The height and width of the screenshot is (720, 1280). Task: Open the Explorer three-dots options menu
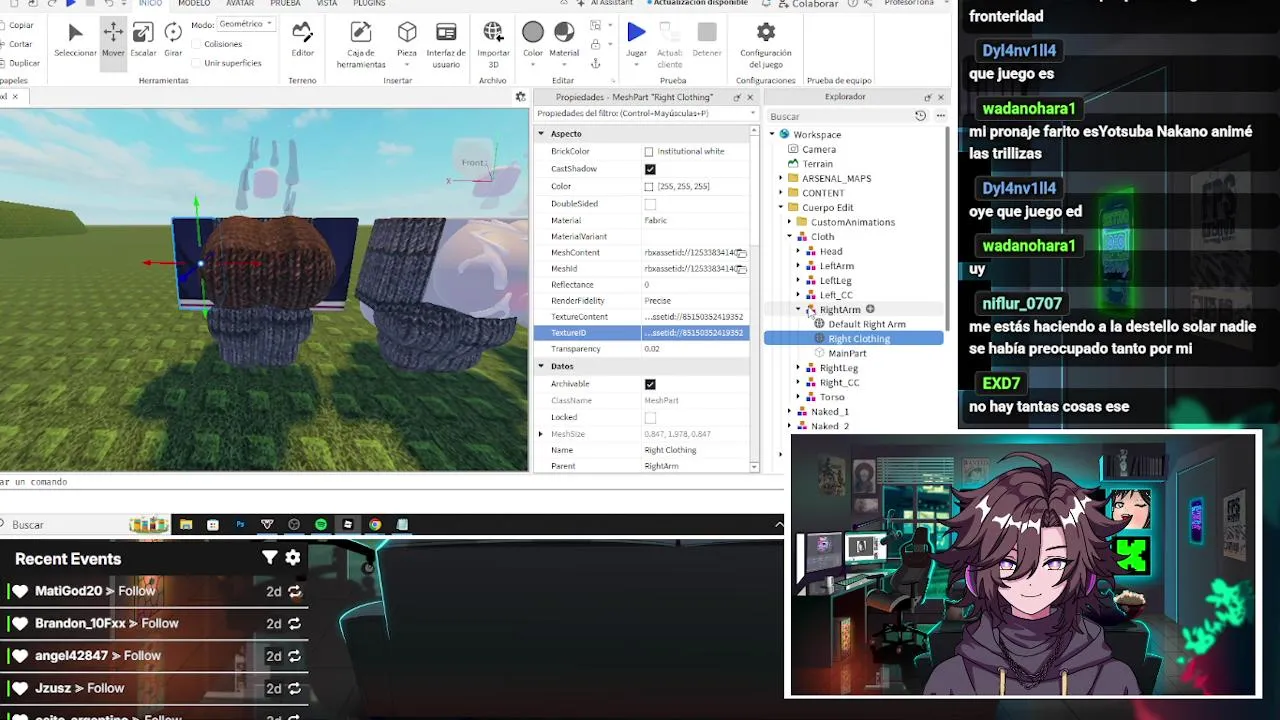(940, 116)
